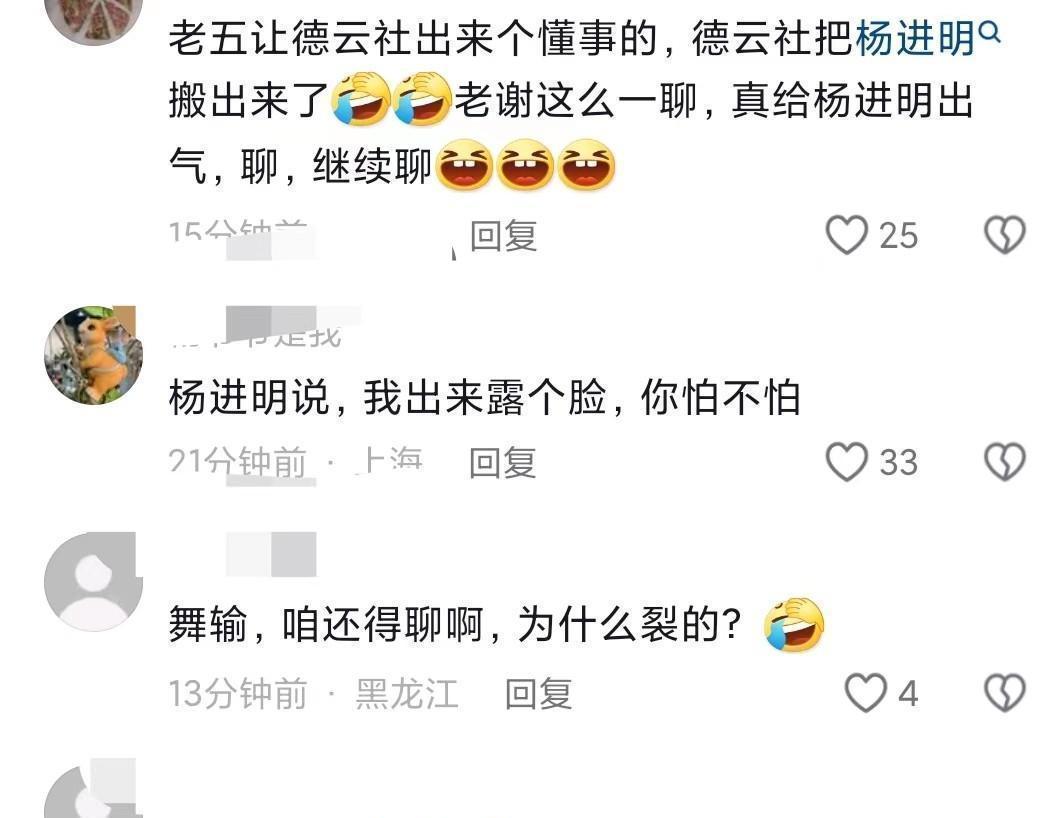Dislike the 黑龙江 comment with broken heart
Image resolution: width=1058 pixels, height=818 pixels.
coord(1005,693)
